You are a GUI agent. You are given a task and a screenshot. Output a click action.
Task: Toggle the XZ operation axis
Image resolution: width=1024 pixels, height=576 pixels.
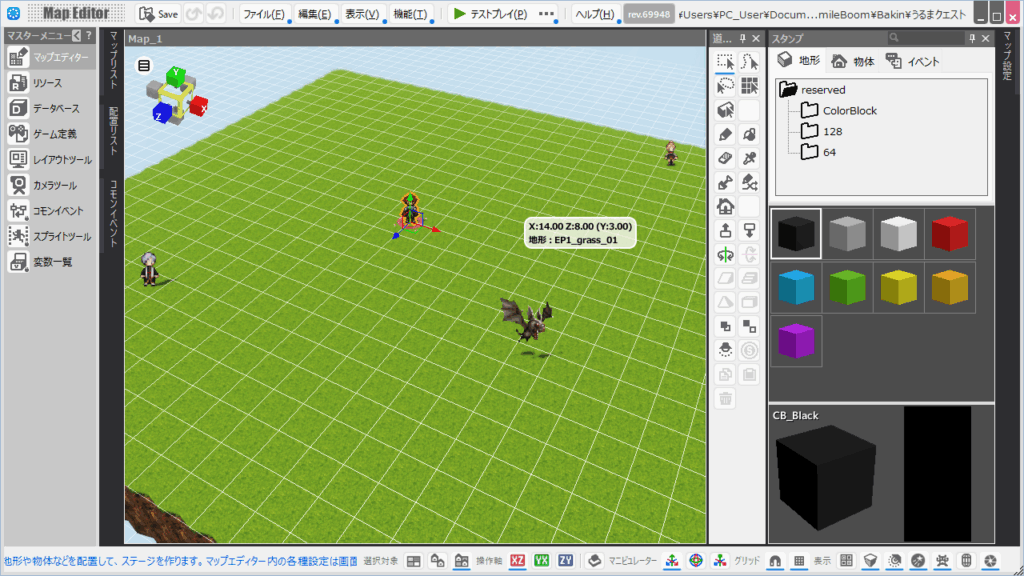518,561
